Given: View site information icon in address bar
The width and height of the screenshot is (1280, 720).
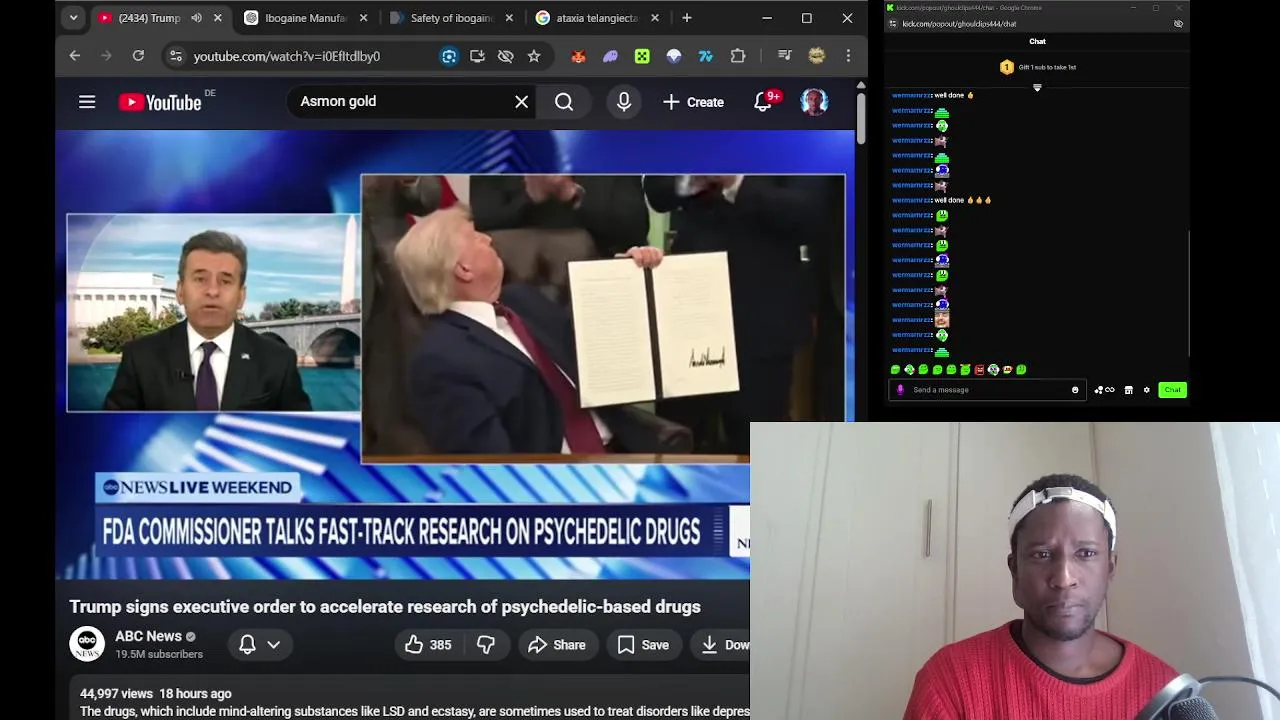Looking at the screenshot, I should (x=175, y=56).
